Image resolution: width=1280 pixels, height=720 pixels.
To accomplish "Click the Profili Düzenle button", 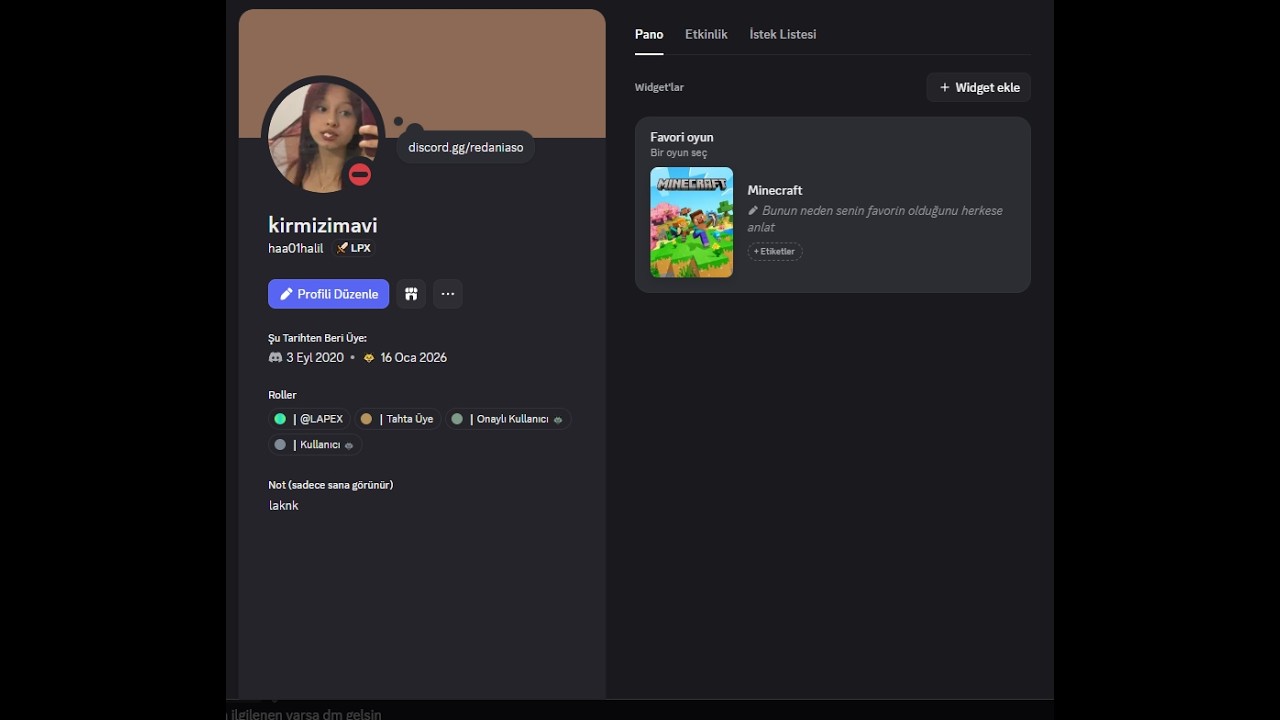I will (x=328, y=294).
